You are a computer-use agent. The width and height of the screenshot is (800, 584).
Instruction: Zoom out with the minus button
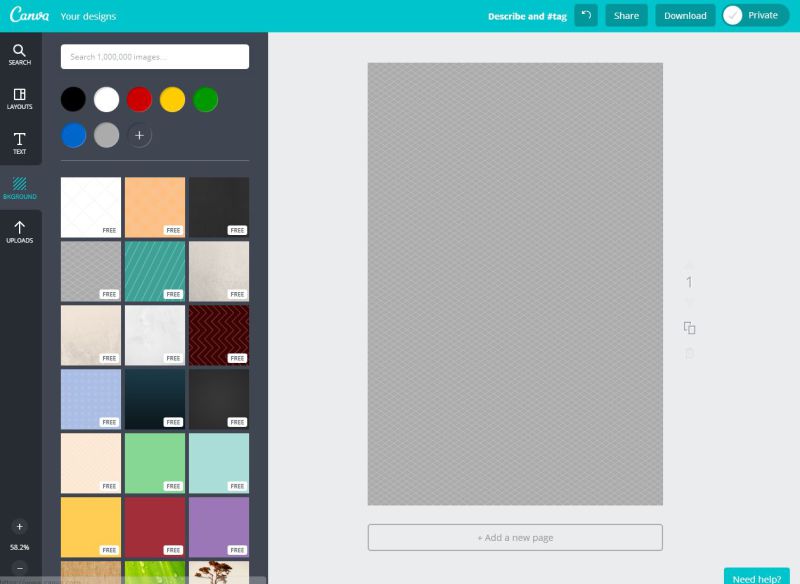(x=19, y=568)
